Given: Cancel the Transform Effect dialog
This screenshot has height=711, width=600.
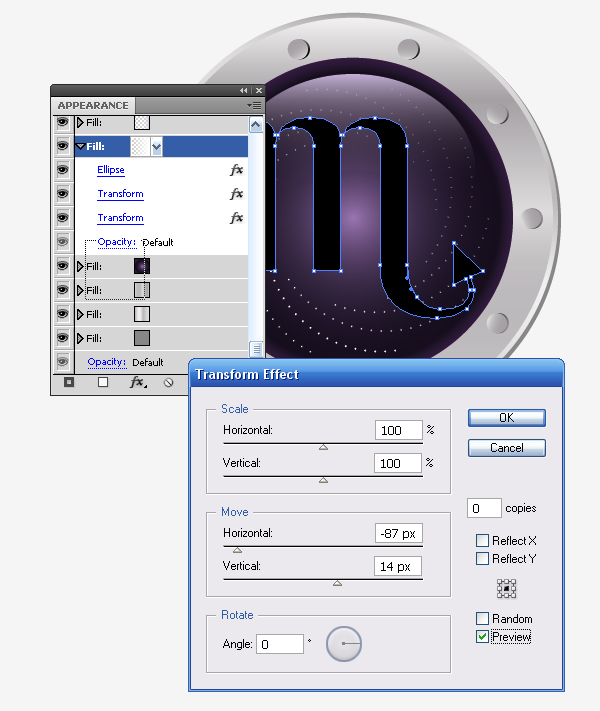Looking at the screenshot, I should [x=507, y=448].
